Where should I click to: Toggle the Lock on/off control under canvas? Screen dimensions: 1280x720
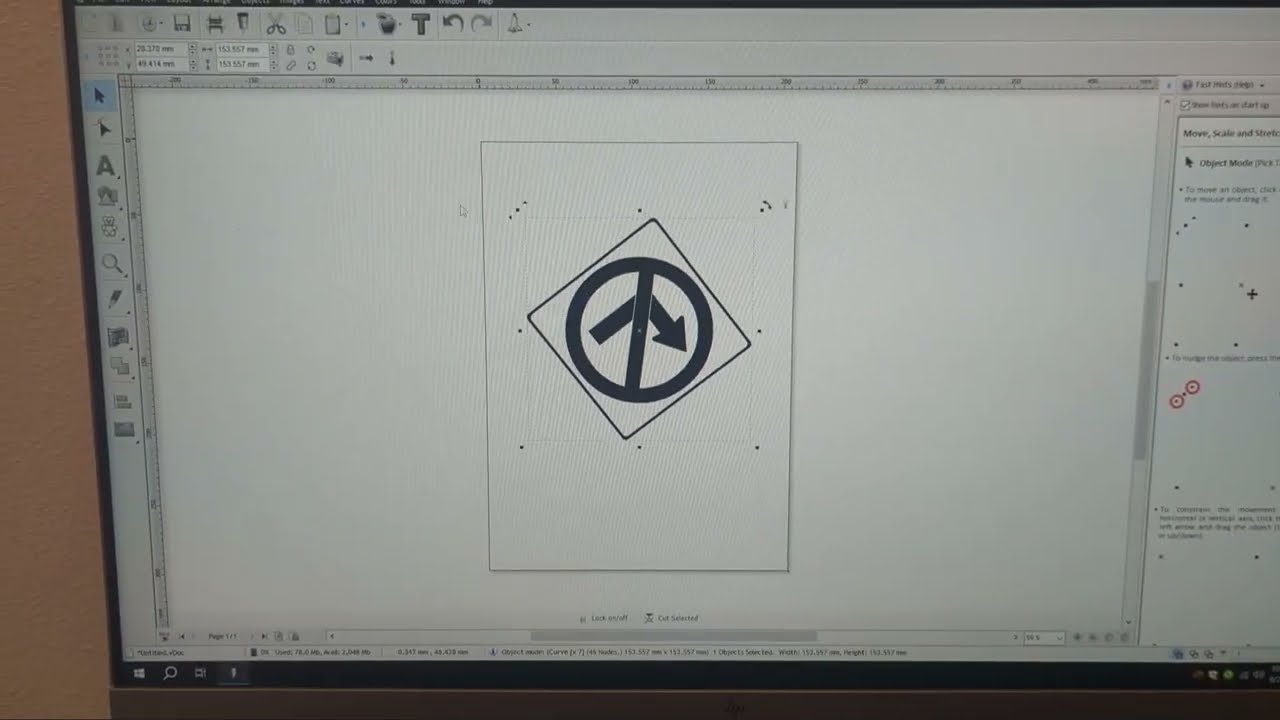coord(604,618)
